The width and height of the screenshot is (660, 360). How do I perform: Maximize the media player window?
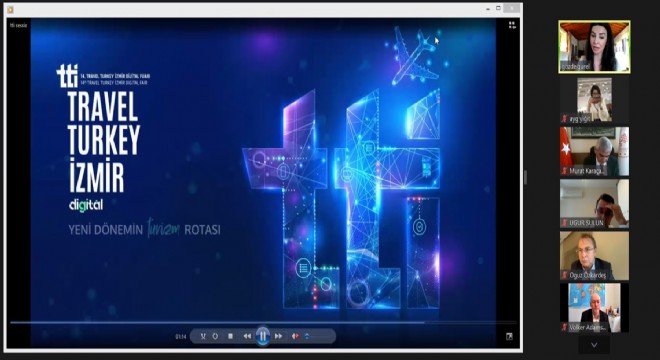pos(498,8)
